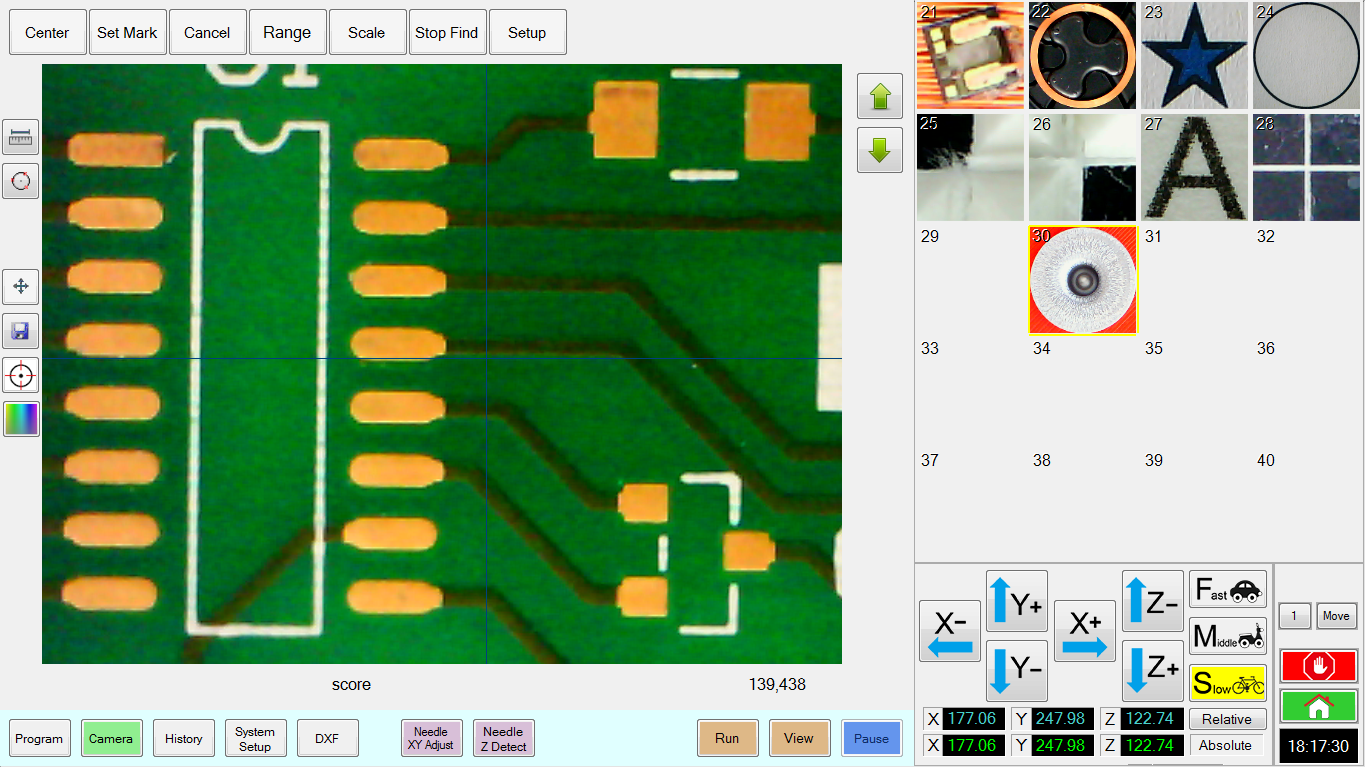Click the ruler measurement icon
The height and width of the screenshot is (768, 1366).
pyautogui.click(x=20, y=138)
